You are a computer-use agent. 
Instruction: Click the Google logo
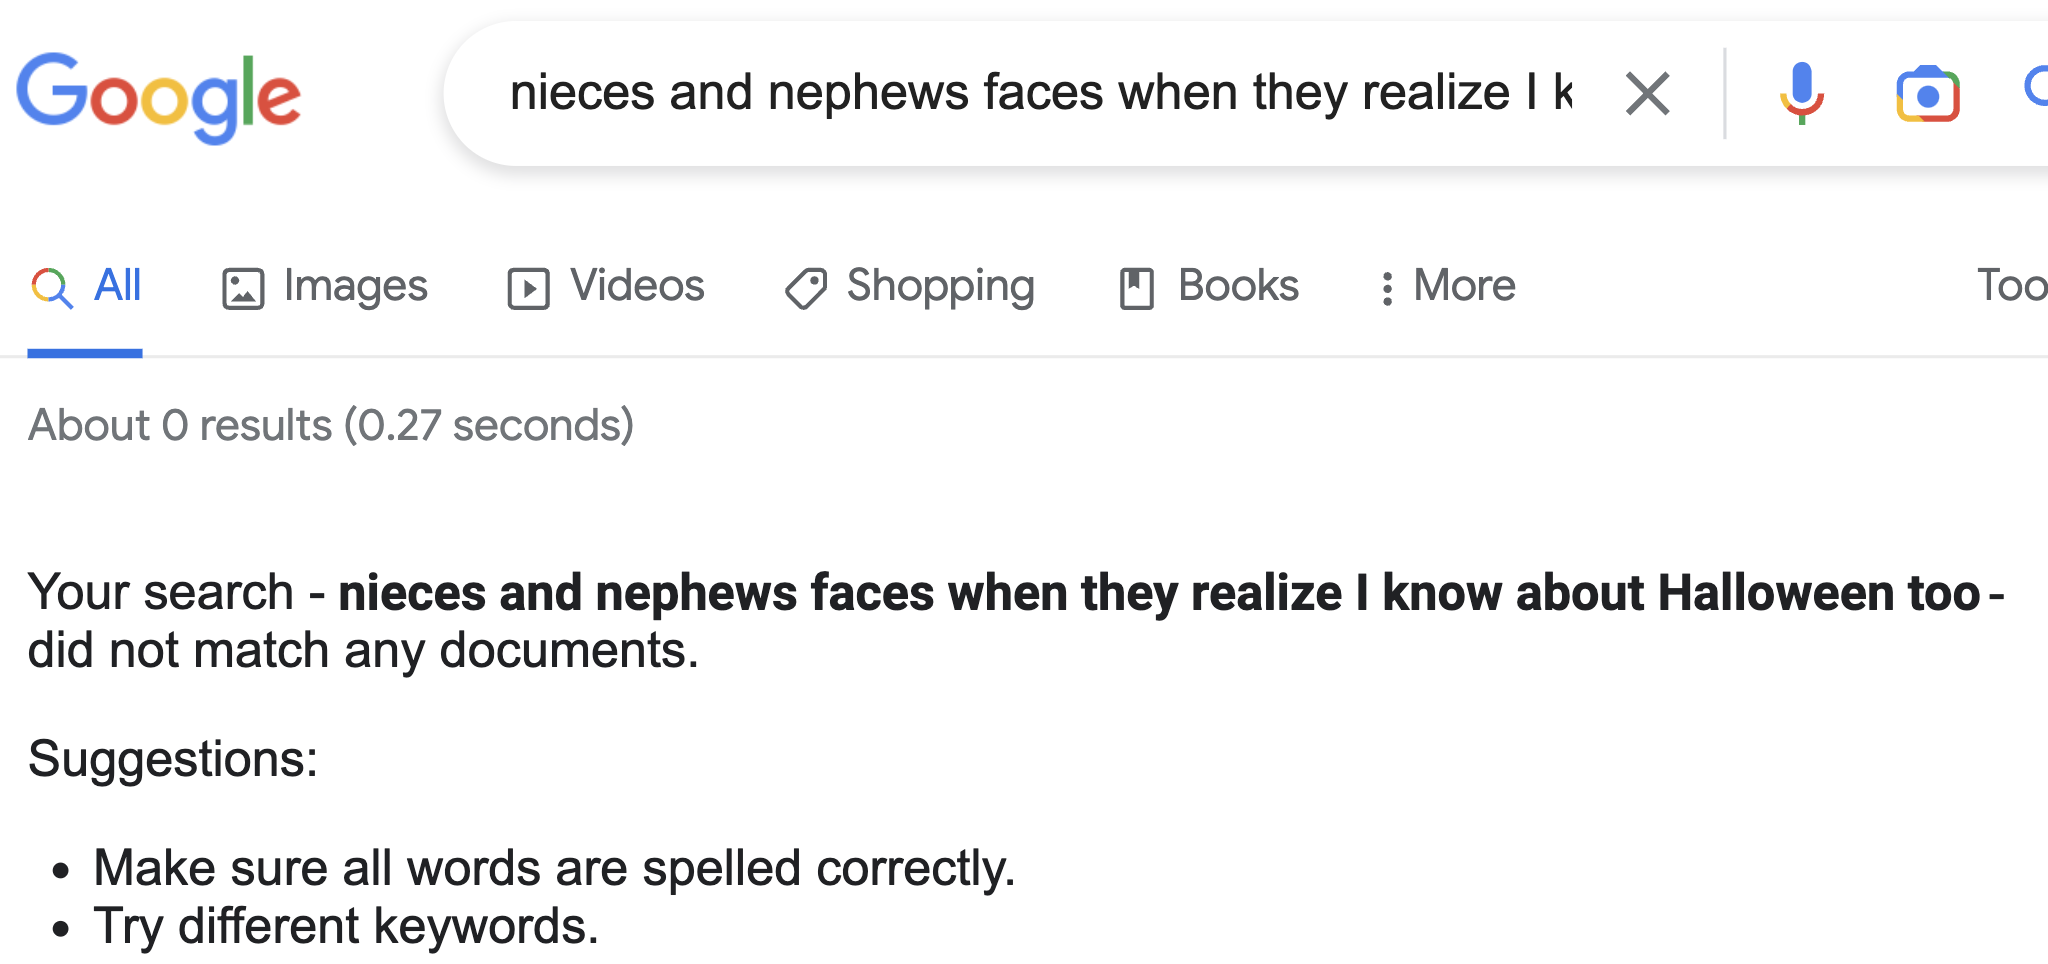pyautogui.click(x=158, y=96)
